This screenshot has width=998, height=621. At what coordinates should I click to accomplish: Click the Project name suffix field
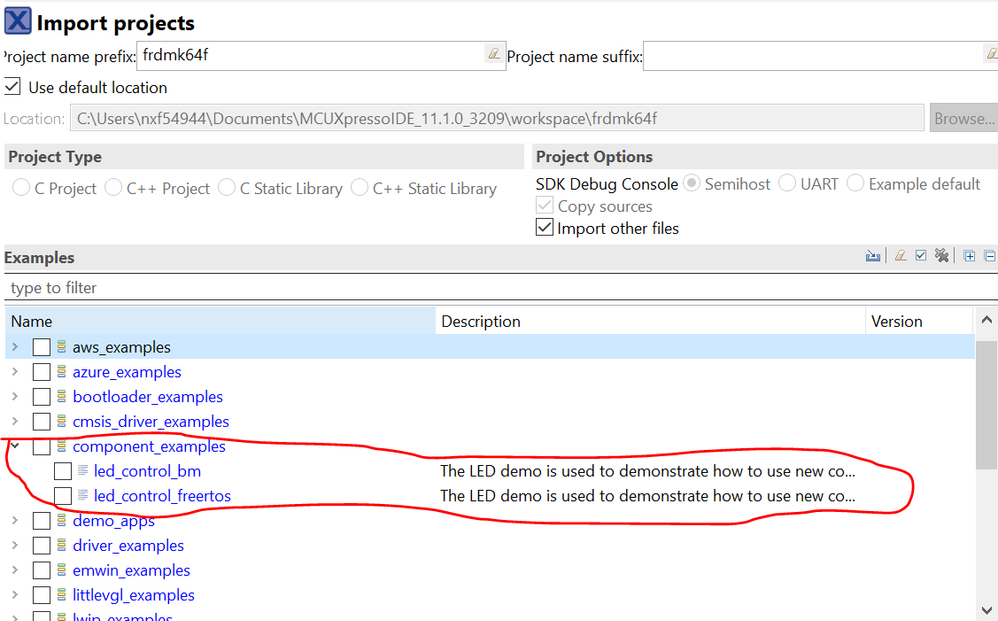[x=820, y=56]
